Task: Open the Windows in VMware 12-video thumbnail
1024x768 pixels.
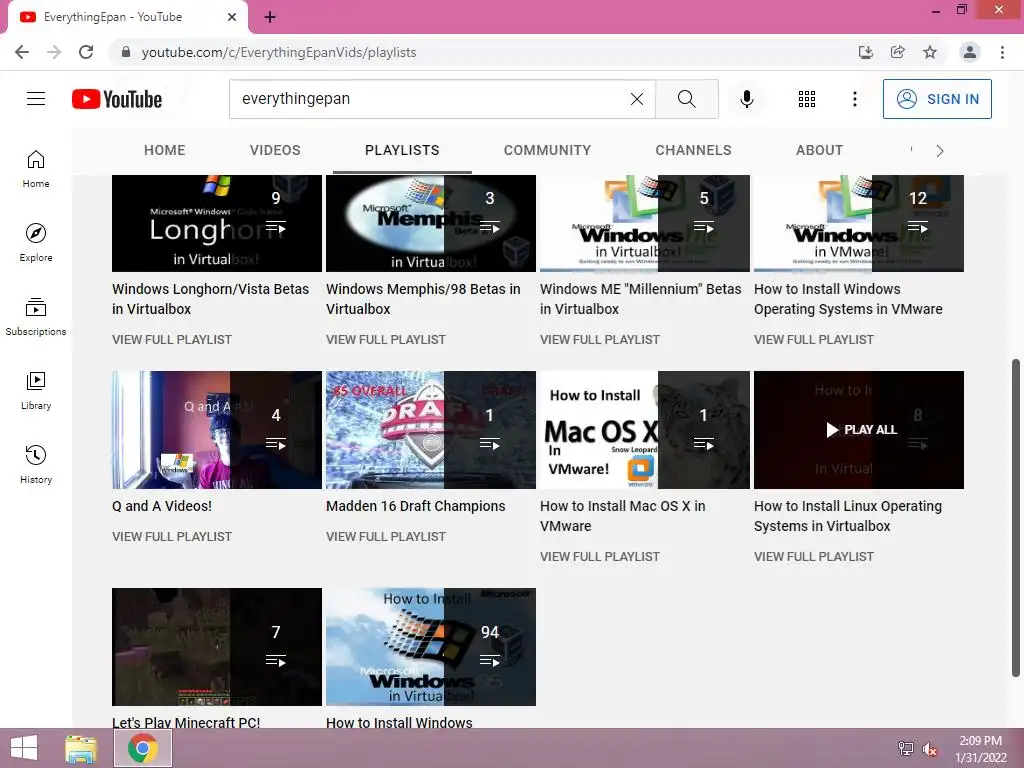Action: pos(859,223)
